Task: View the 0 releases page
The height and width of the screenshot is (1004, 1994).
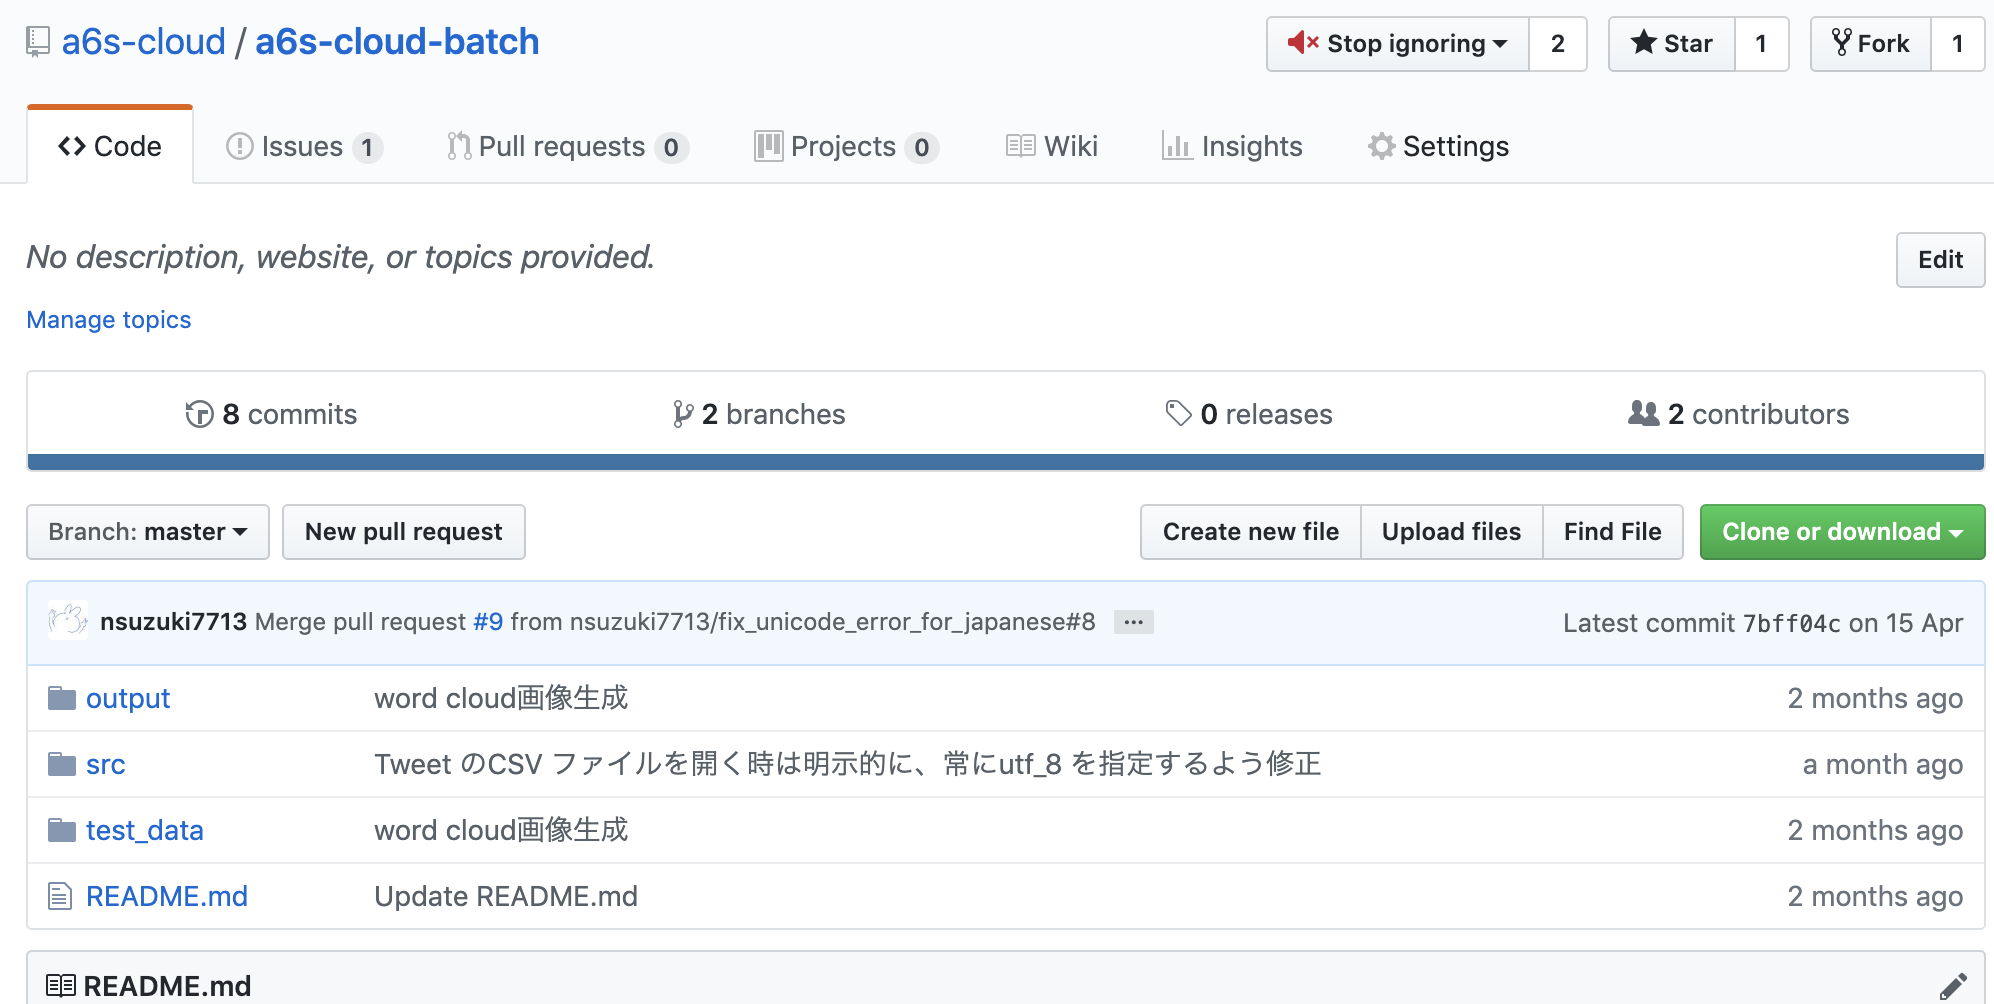Action: pyautogui.click(x=1249, y=414)
